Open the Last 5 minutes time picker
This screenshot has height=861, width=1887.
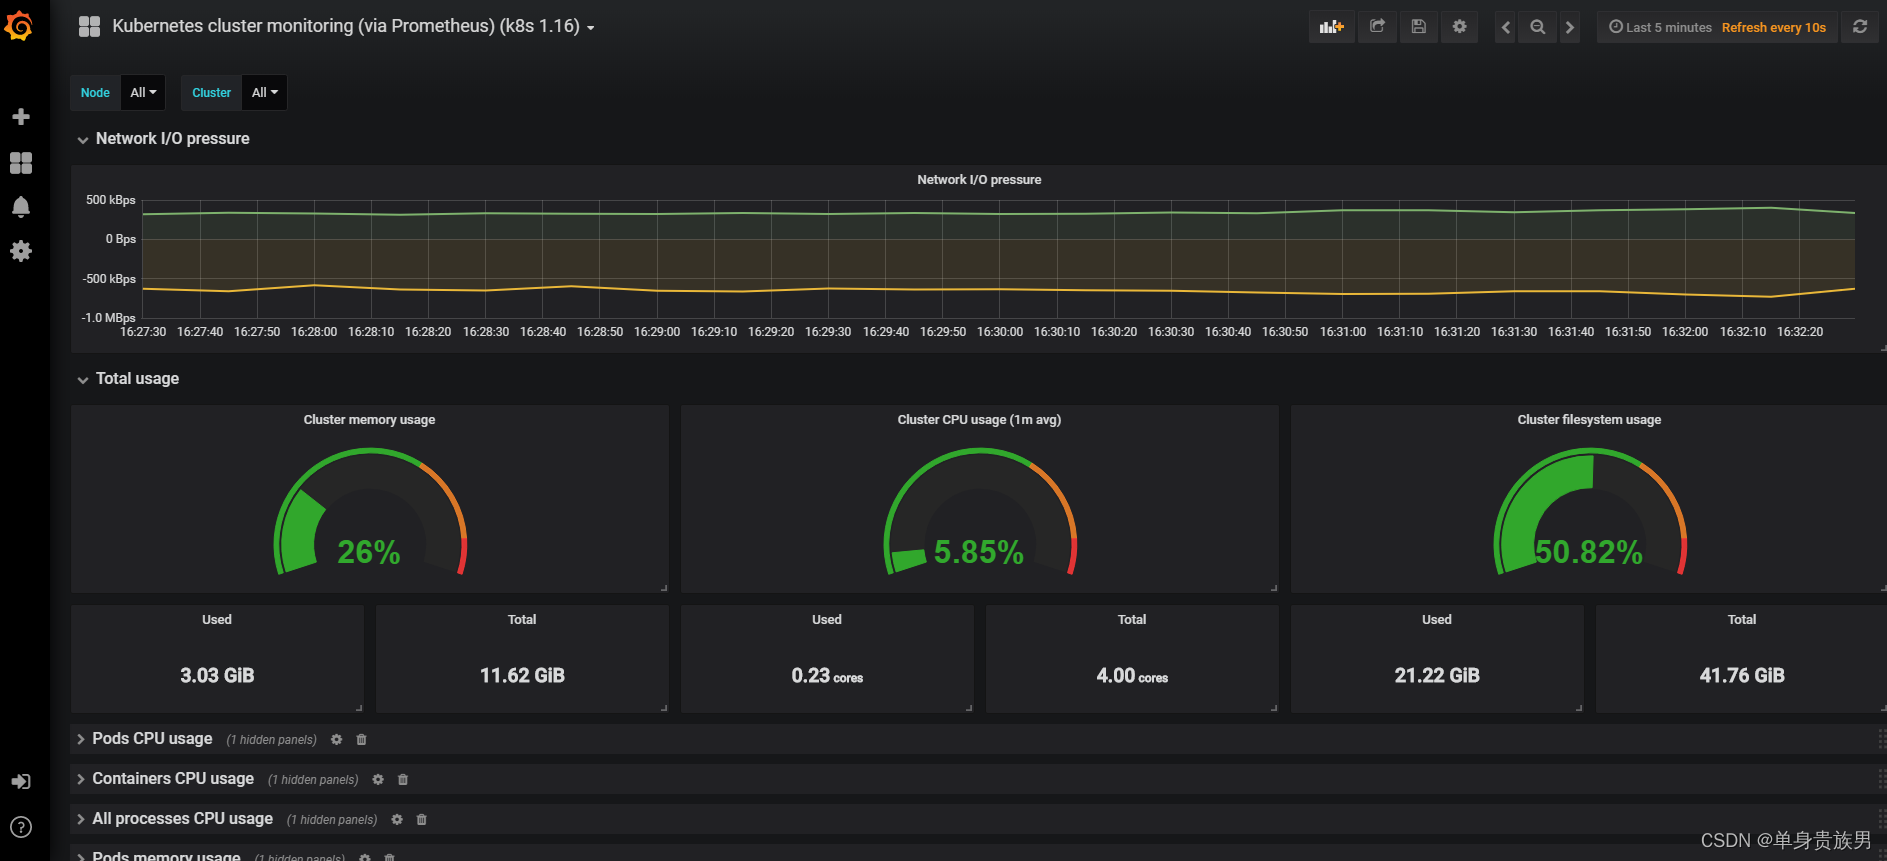(1660, 27)
